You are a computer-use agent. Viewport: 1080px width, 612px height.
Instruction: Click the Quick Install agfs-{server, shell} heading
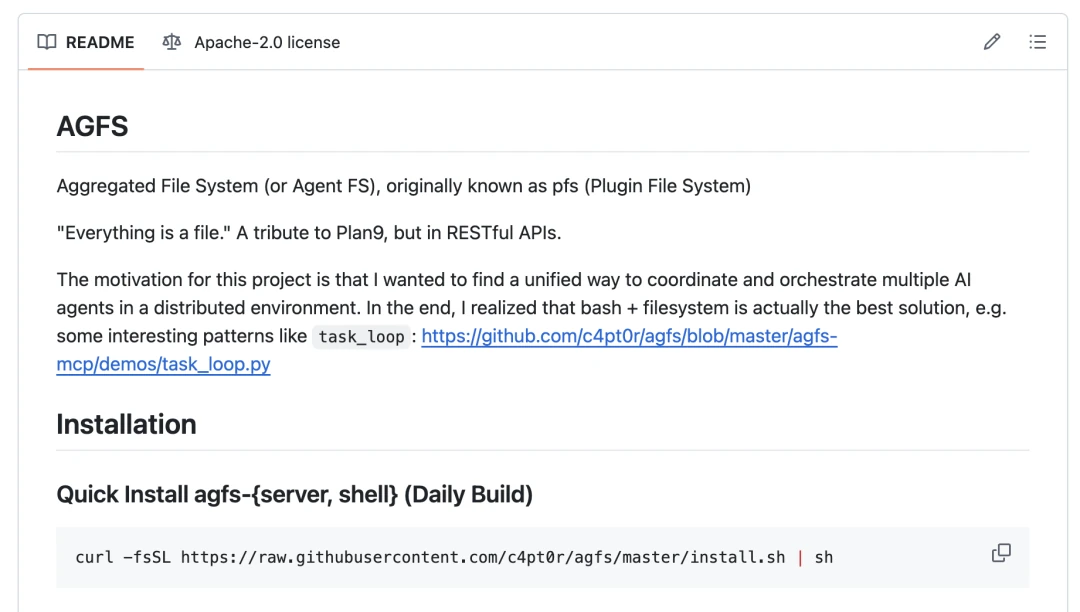(x=294, y=494)
